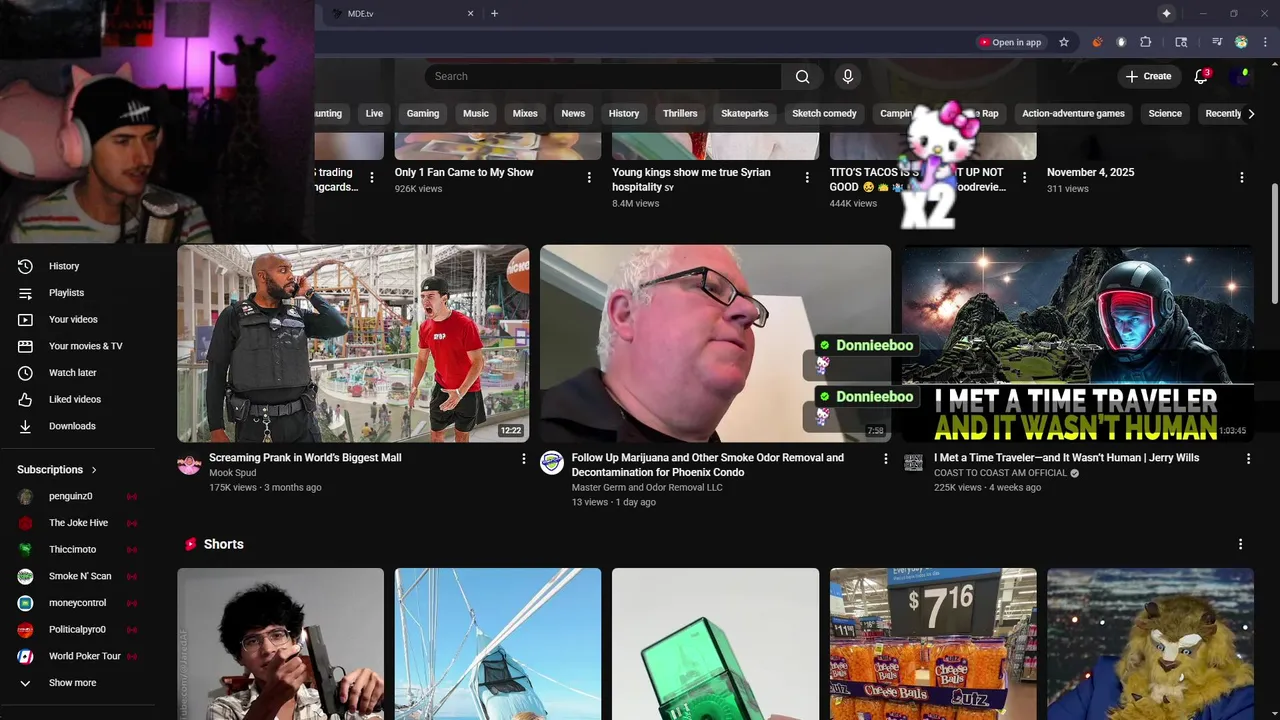
Task: Select the Action-adventure games chip
Action: click(1073, 114)
